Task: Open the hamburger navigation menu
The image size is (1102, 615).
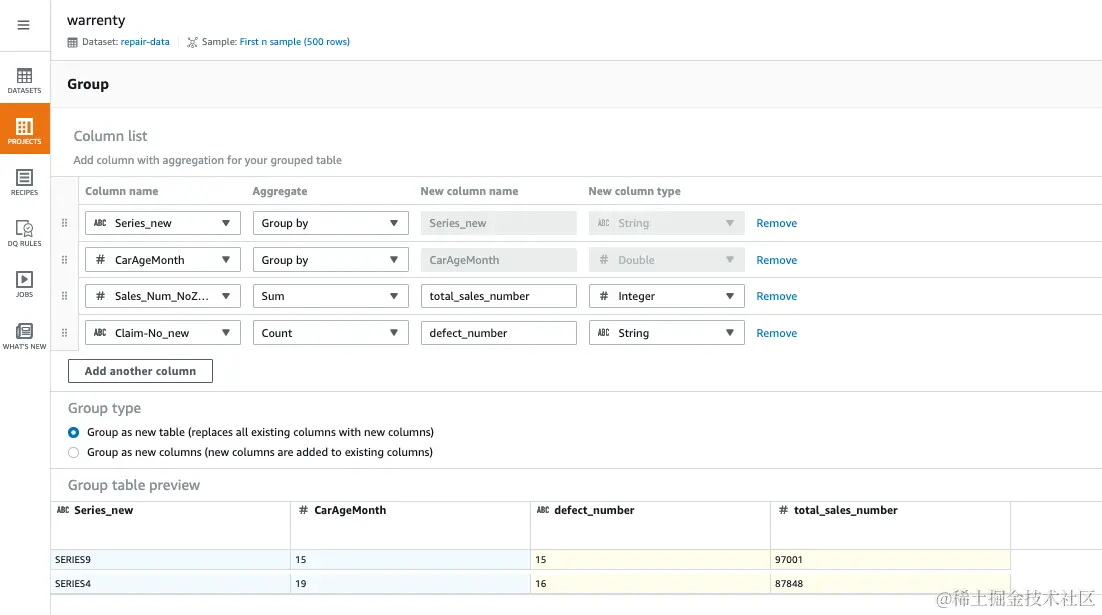Action: pos(24,26)
